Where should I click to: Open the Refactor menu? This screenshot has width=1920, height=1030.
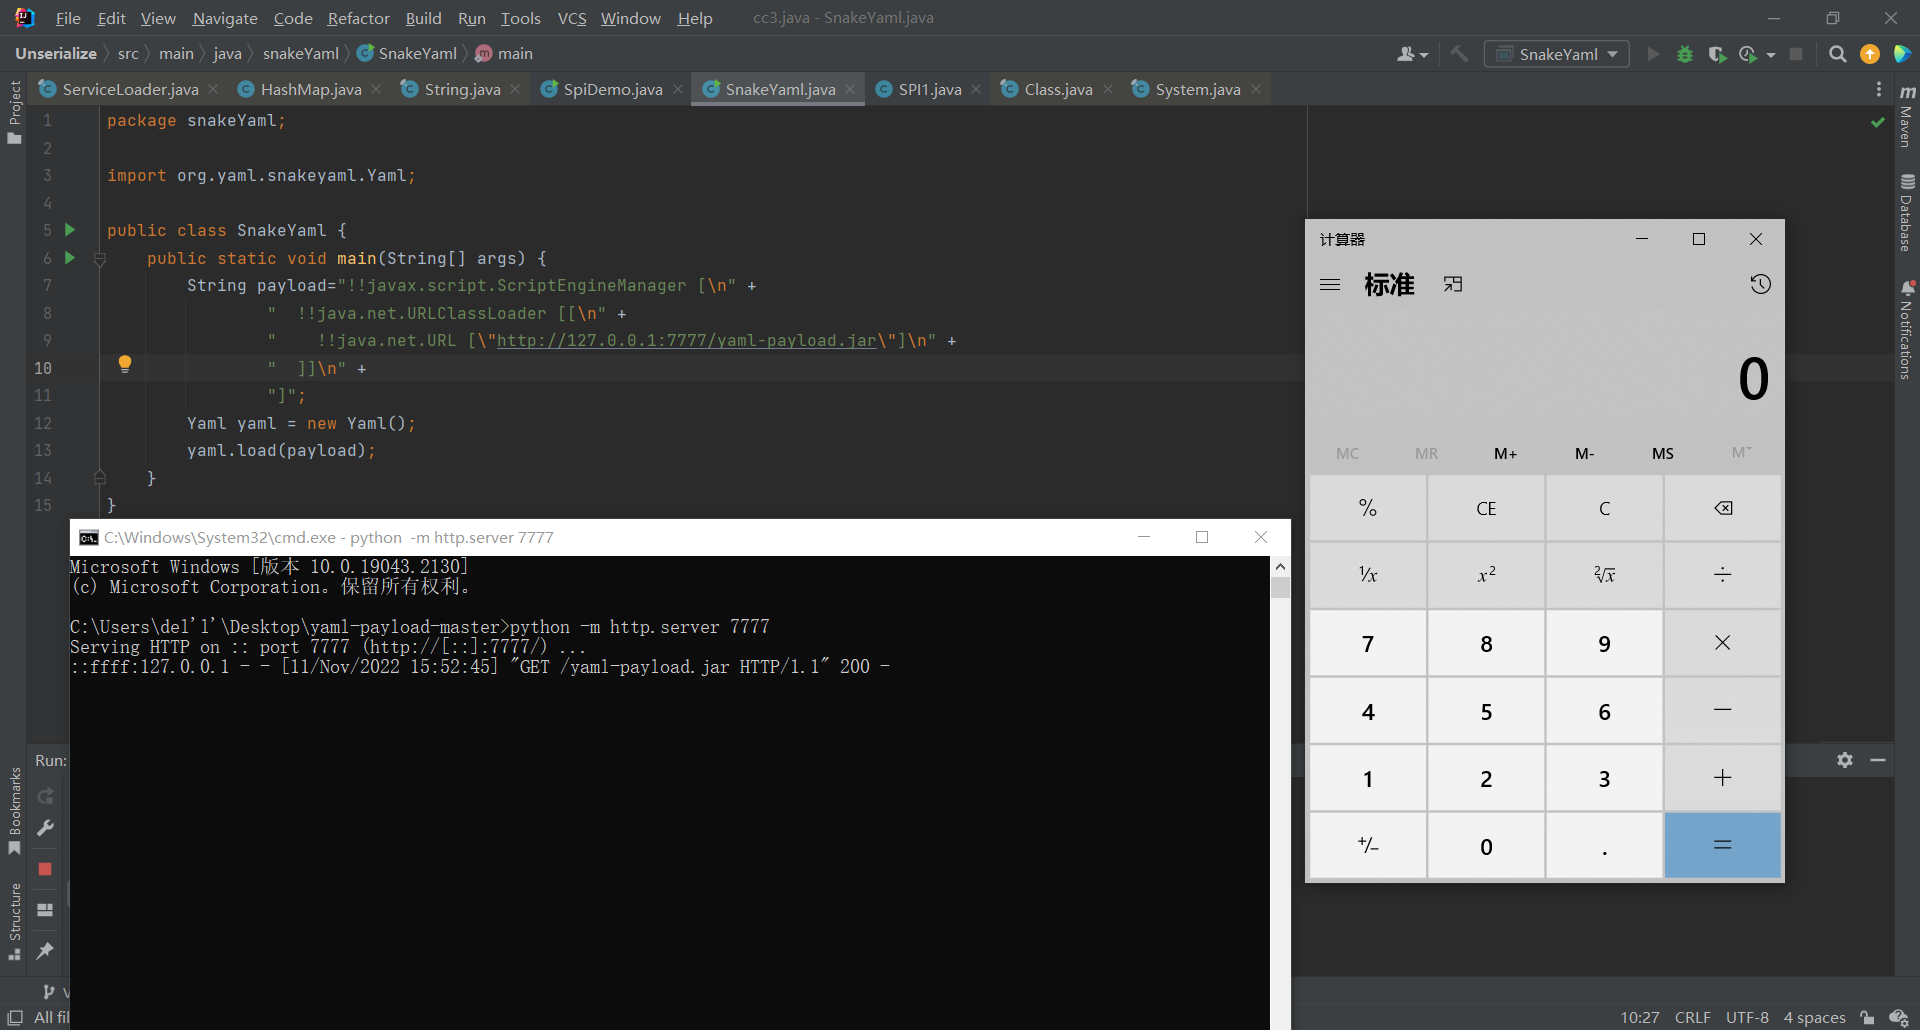(358, 18)
